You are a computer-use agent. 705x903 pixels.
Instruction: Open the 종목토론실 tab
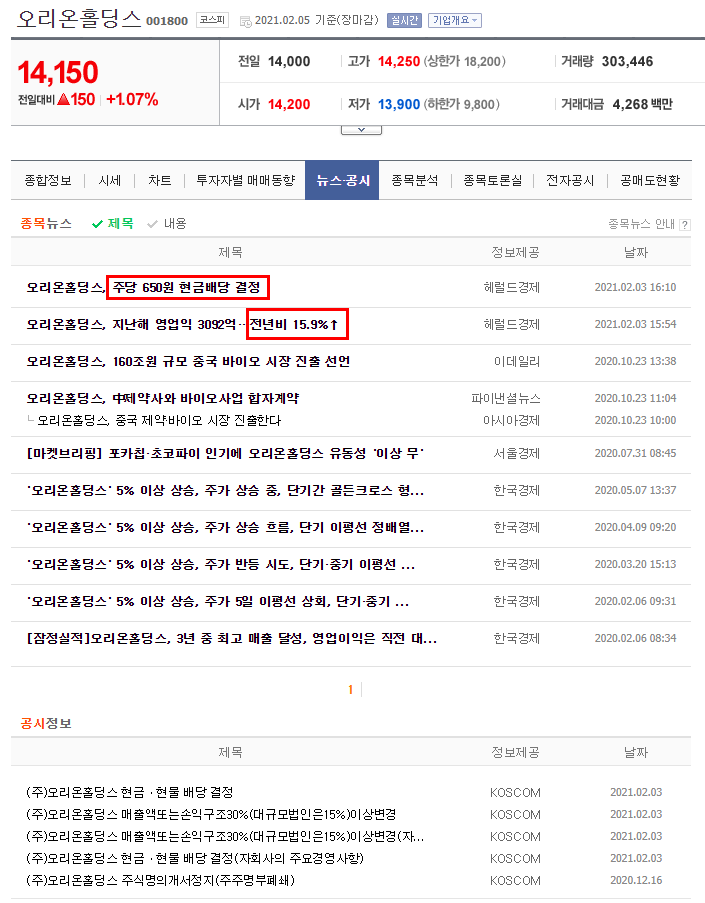[x=492, y=181]
